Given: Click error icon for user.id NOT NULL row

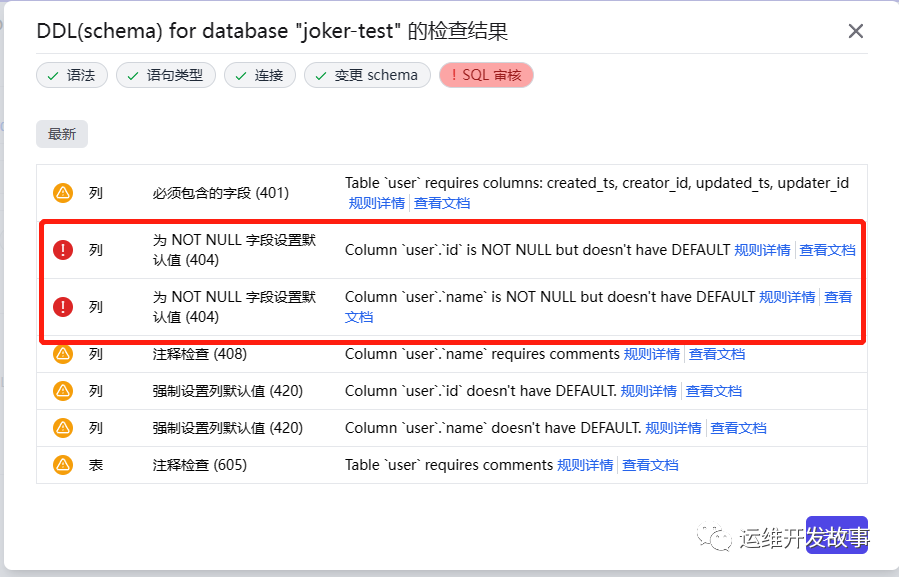Looking at the screenshot, I should (x=63, y=250).
